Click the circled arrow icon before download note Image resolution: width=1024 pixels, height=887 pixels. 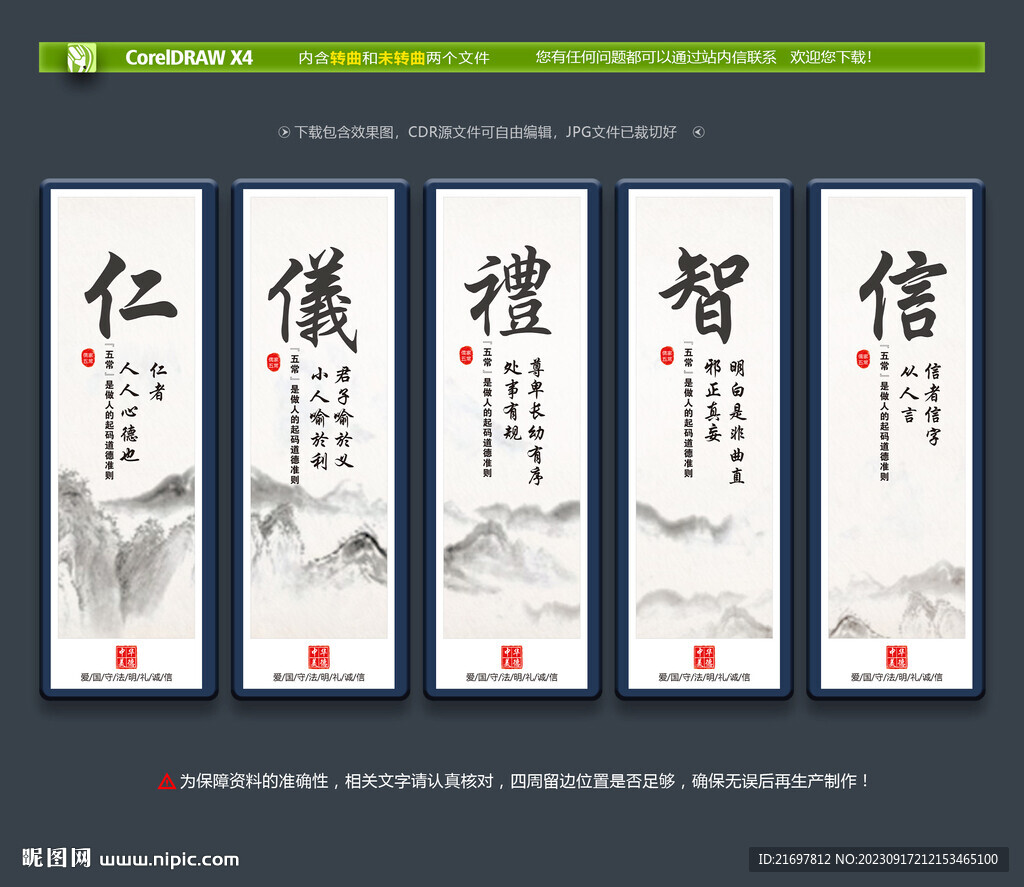coord(284,130)
